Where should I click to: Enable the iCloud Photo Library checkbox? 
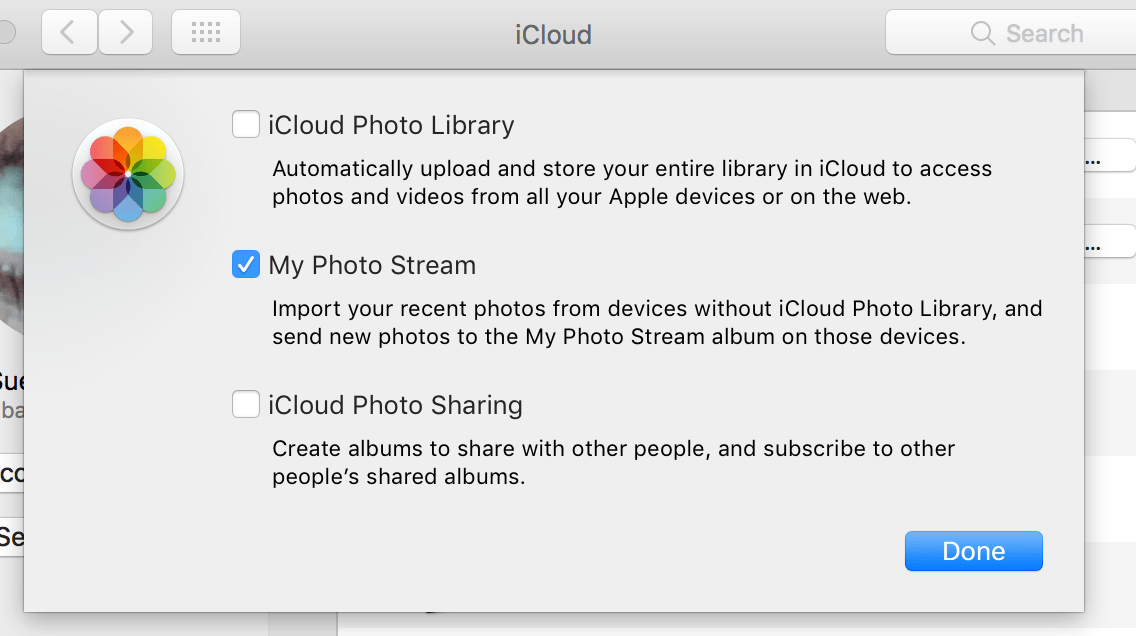click(245, 124)
